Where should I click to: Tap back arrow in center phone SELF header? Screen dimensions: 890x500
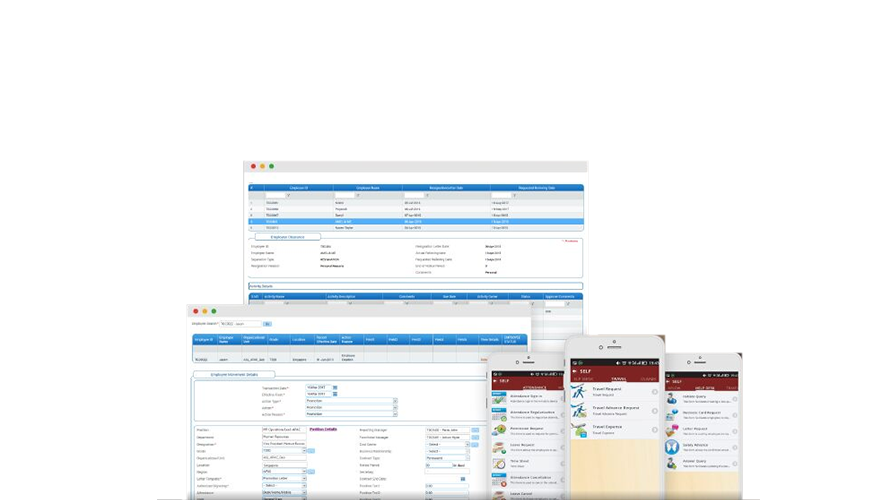tap(574, 371)
